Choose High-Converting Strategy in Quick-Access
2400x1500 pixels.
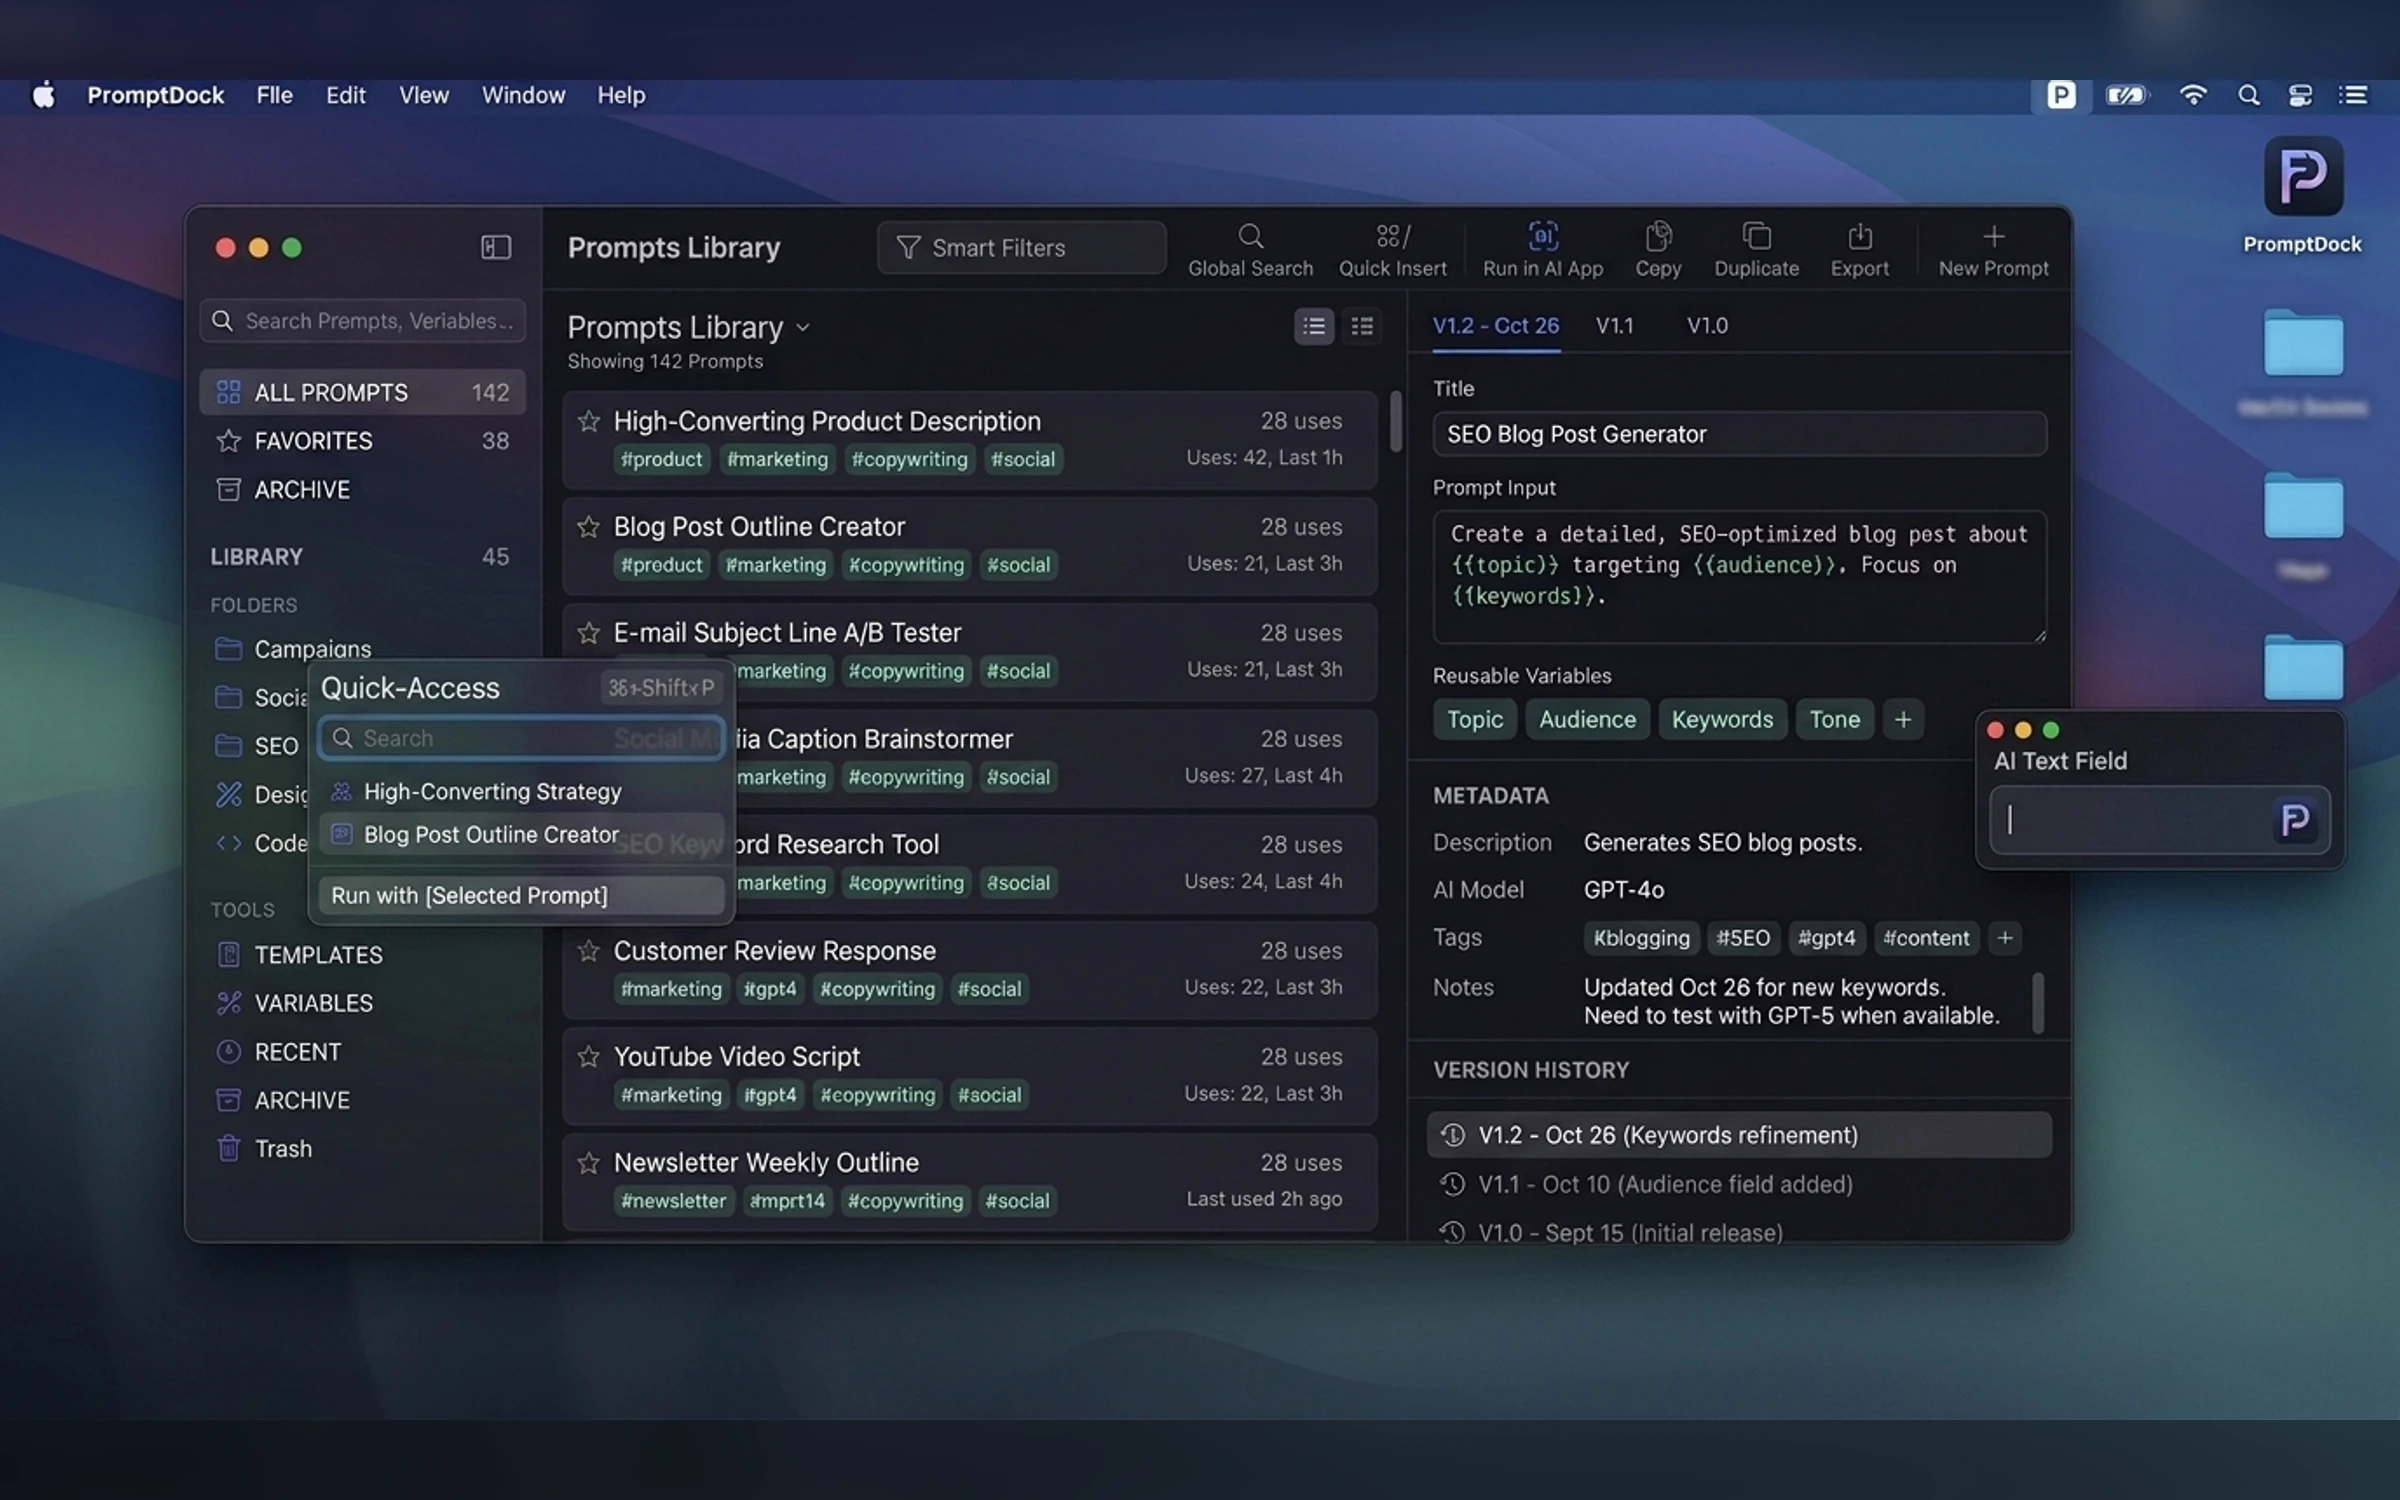click(x=521, y=791)
